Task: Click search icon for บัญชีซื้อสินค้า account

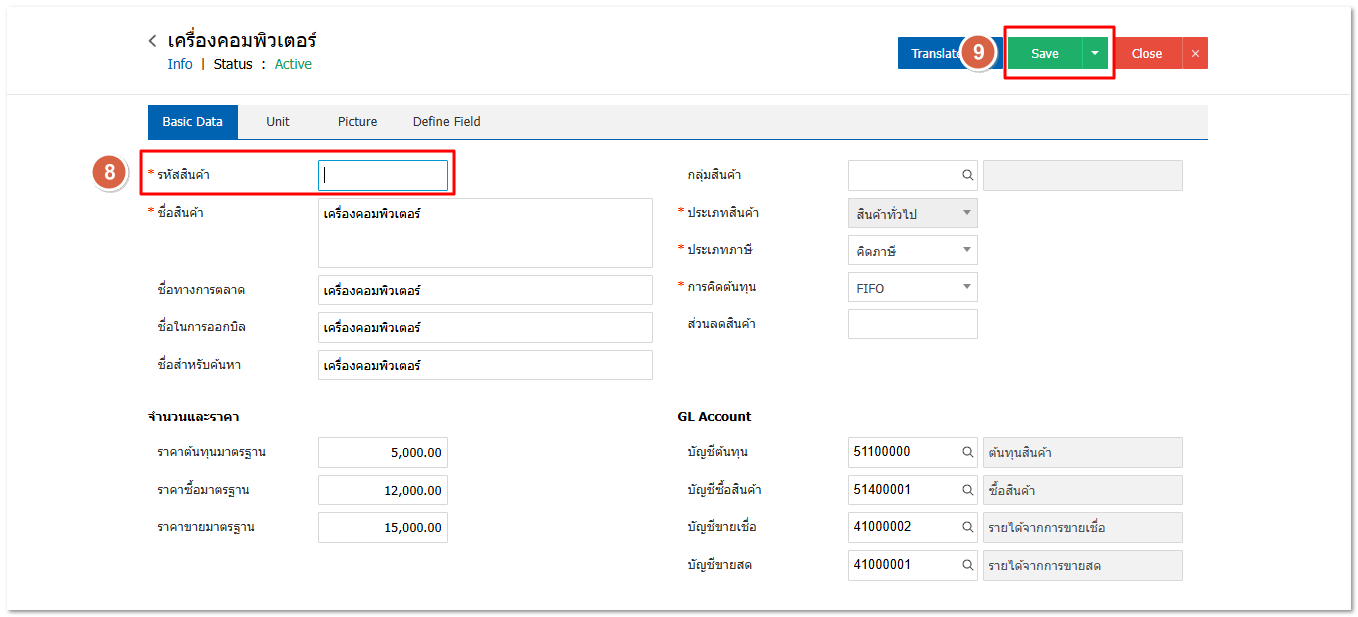Action: (967, 490)
